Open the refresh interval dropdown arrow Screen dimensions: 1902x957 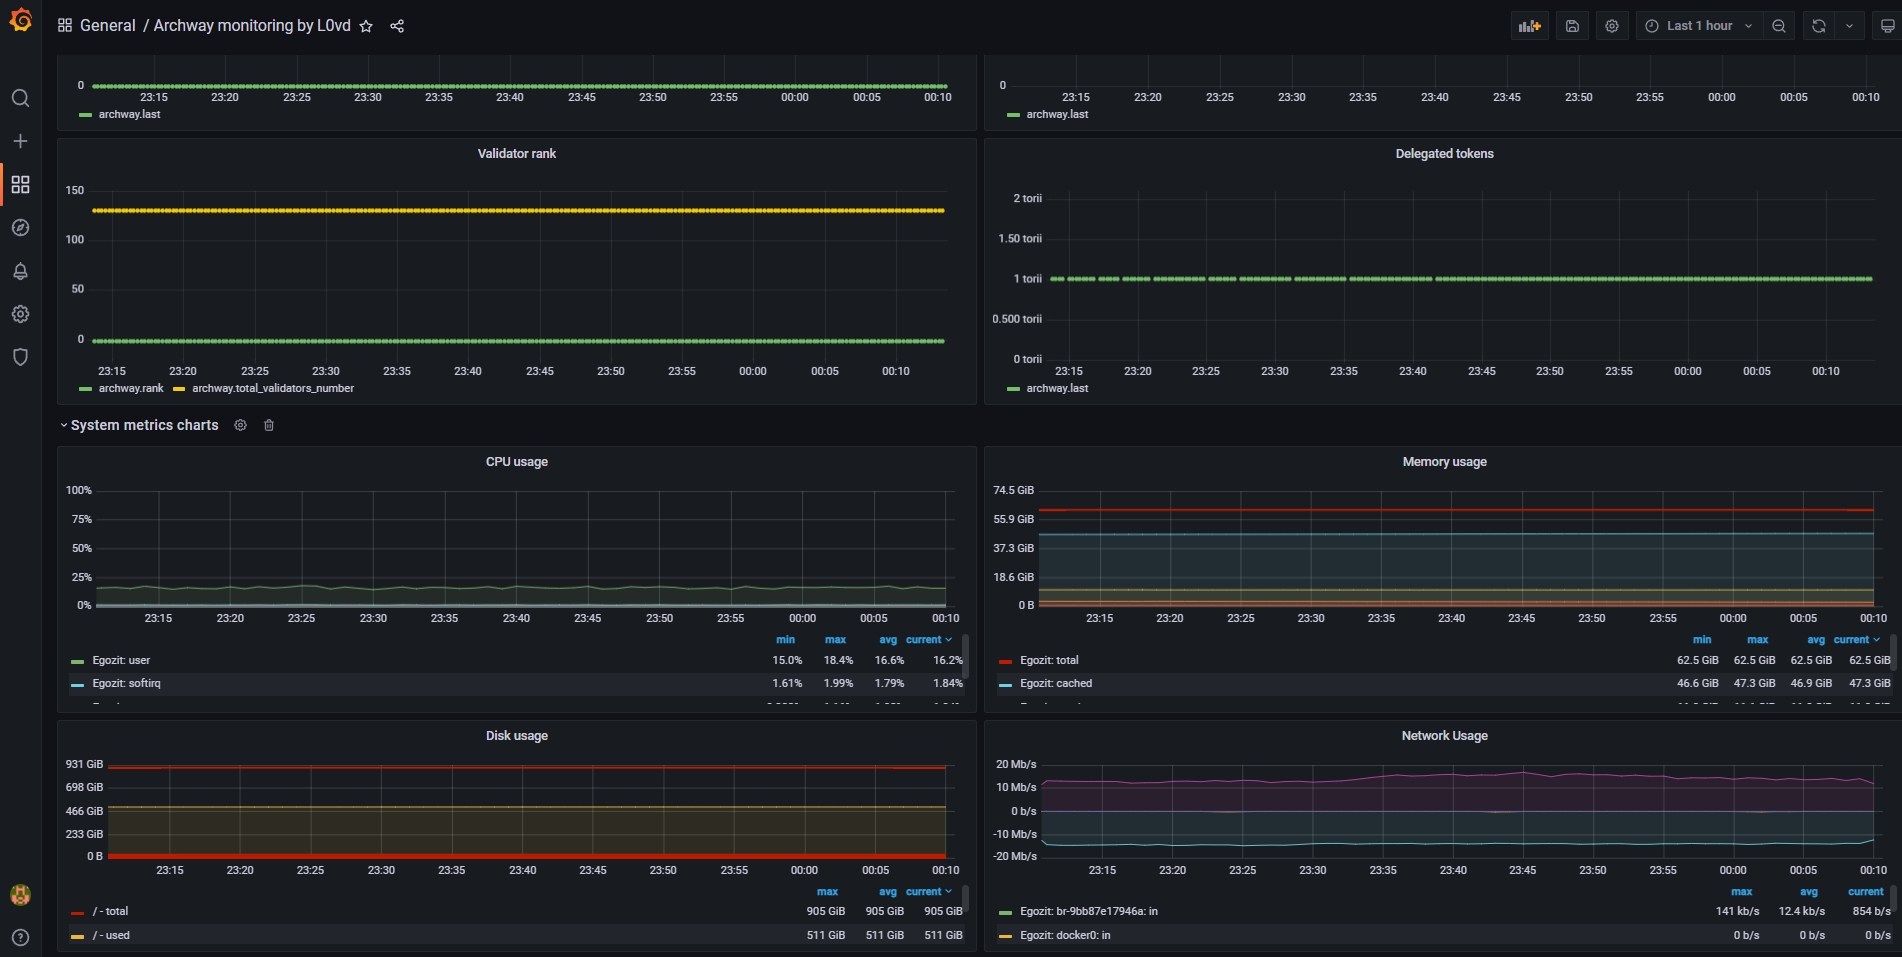tap(1849, 26)
